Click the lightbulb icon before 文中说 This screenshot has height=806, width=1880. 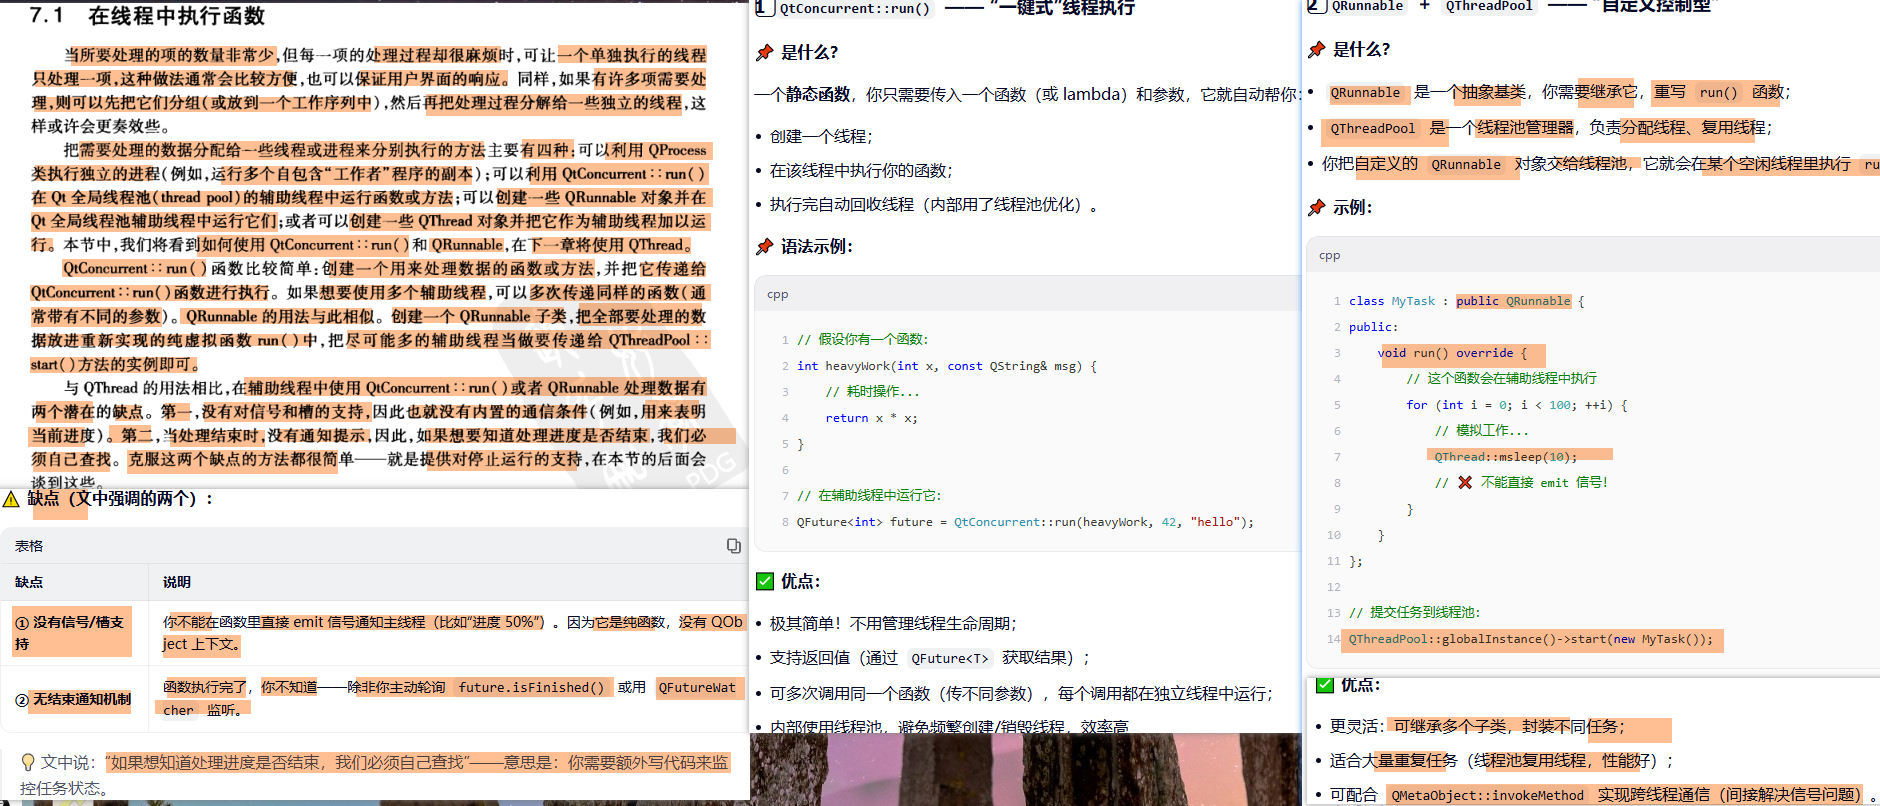click(x=28, y=762)
